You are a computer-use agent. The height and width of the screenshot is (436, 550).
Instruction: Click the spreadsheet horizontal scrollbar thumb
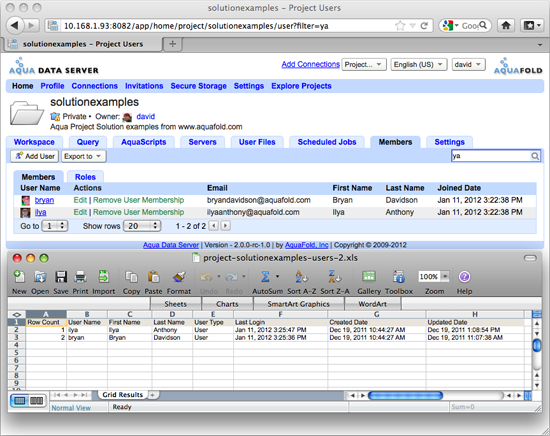click(405, 396)
